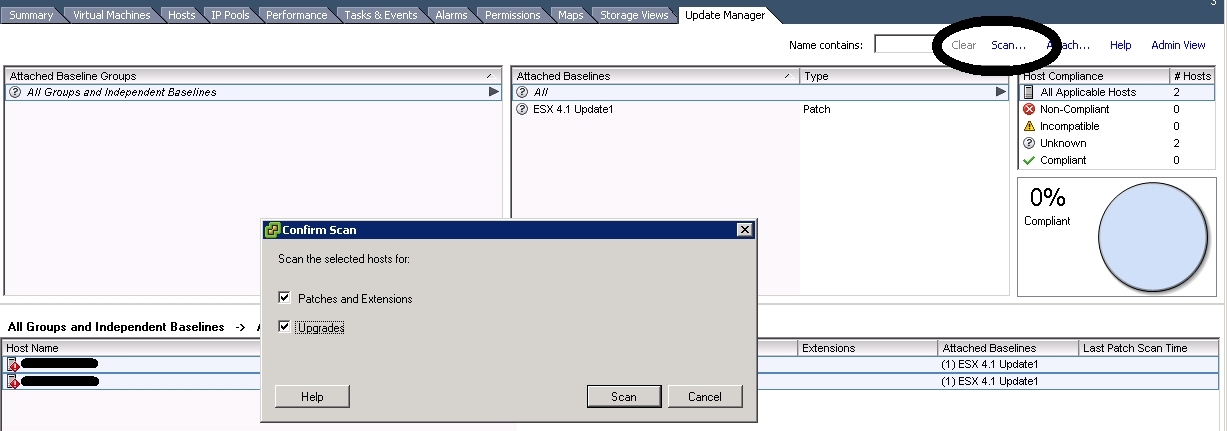This screenshot has height=431, width=1227.
Task: Click Help in the Confirm Scan dialog
Action: 312,397
